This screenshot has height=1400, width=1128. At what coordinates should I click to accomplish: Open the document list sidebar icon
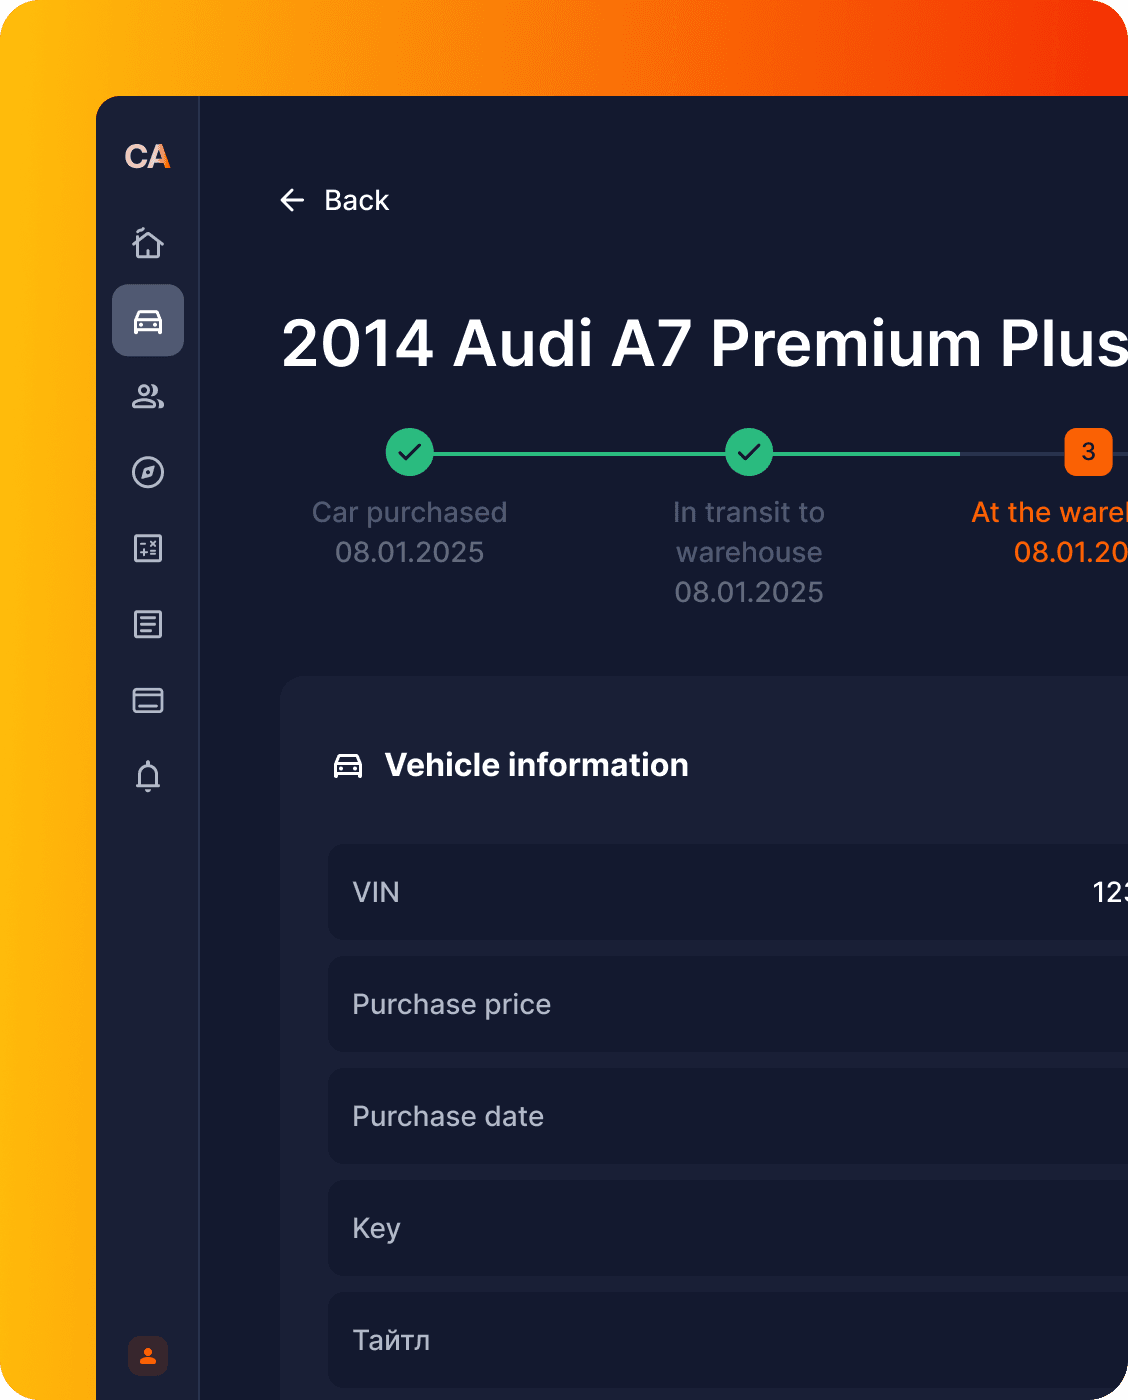pos(148,625)
